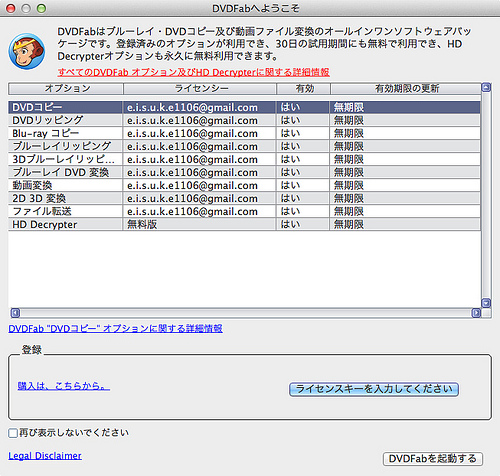Image resolution: width=500 pixels, height=476 pixels.
Task: Click the green zoom window button
Action: tap(41, 8)
